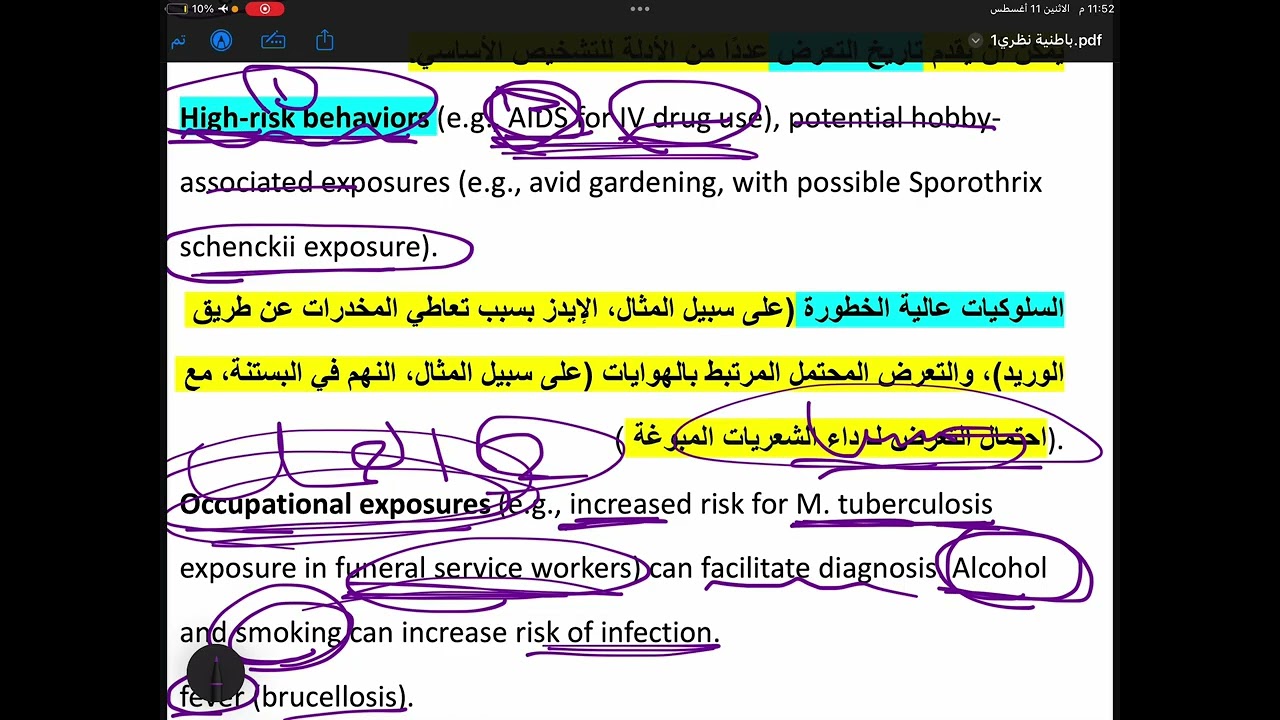
Task: Tap the phrase 'funeral service workers'
Action: tap(484, 568)
